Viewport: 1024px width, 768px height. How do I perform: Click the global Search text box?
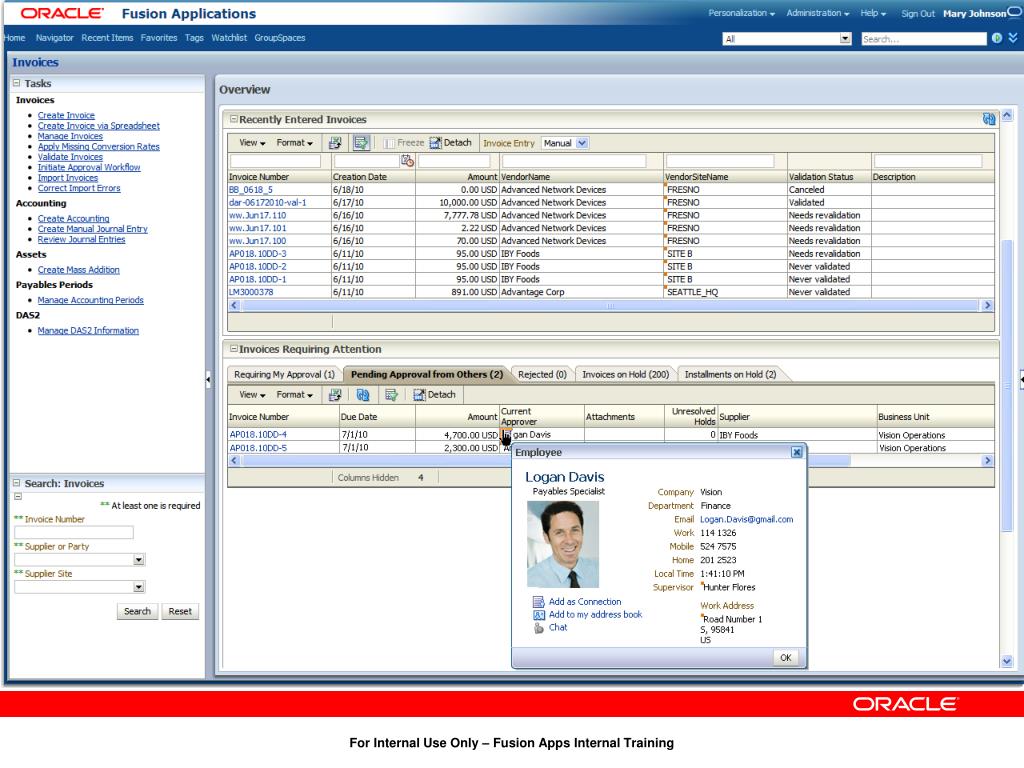[923, 39]
